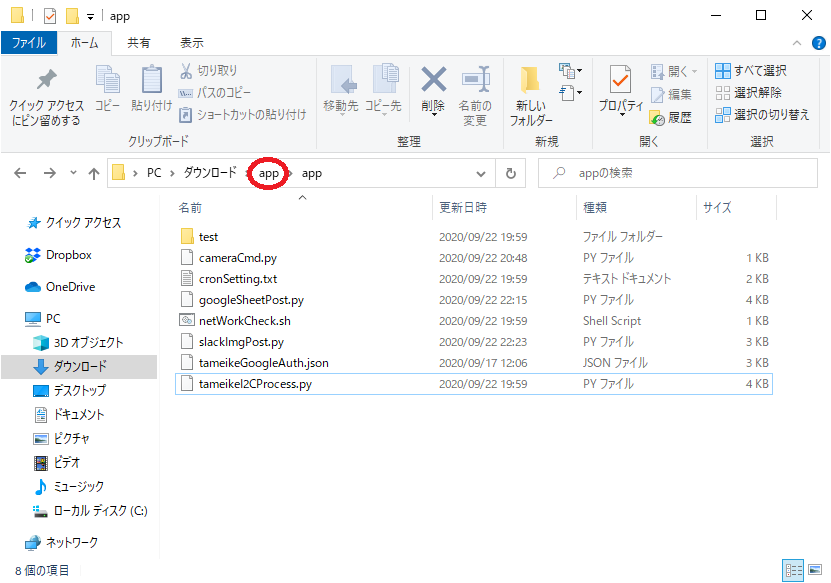
Task: Select Dropbox in the navigation pane
Action: pos(68,255)
